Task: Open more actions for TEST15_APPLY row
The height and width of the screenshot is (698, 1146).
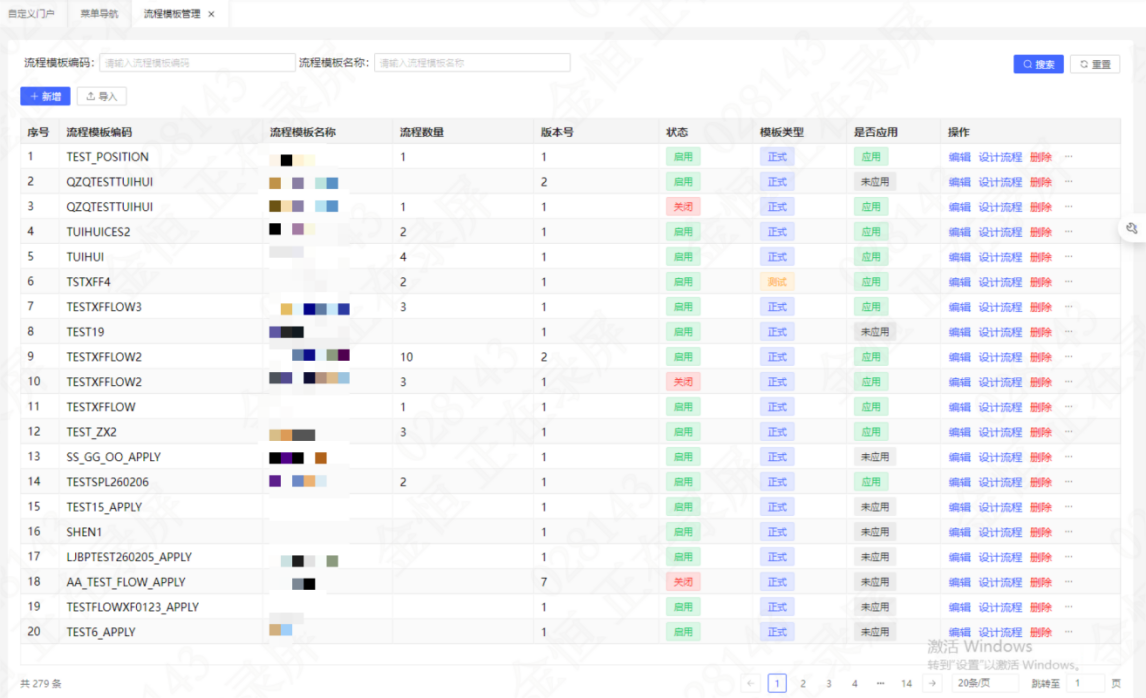Action: (1069, 507)
